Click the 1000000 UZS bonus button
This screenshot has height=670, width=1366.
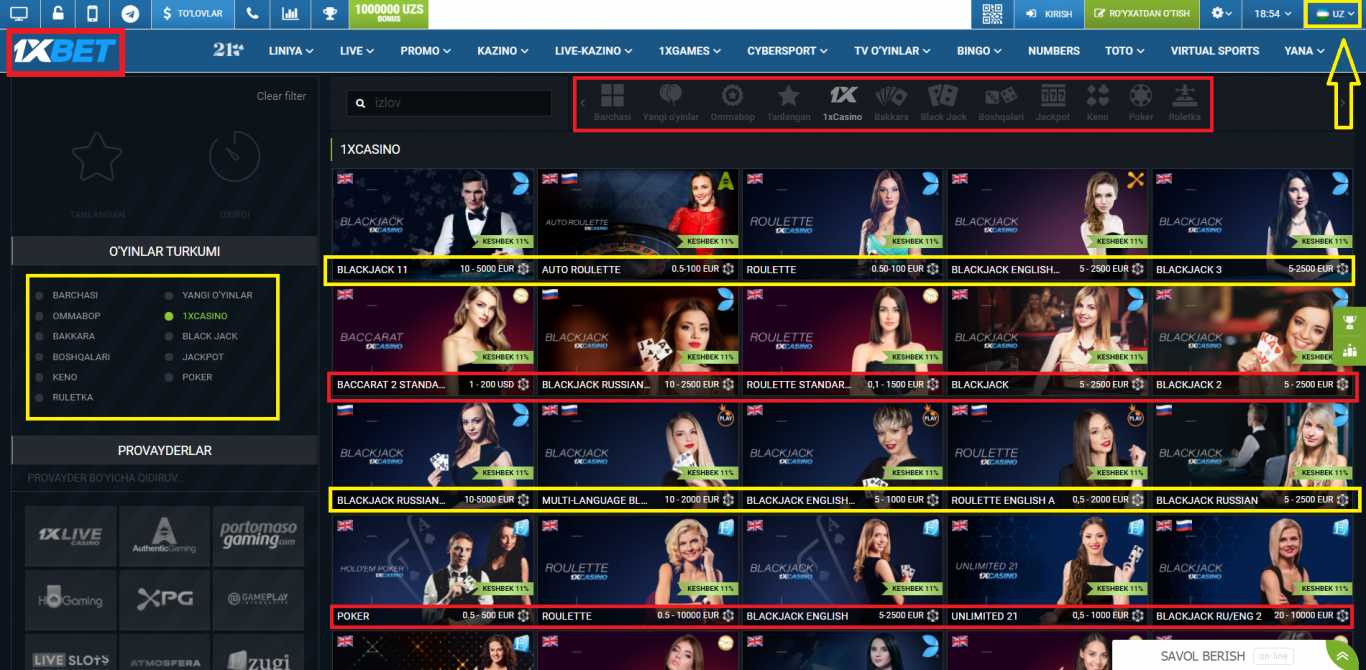click(x=389, y=14)
